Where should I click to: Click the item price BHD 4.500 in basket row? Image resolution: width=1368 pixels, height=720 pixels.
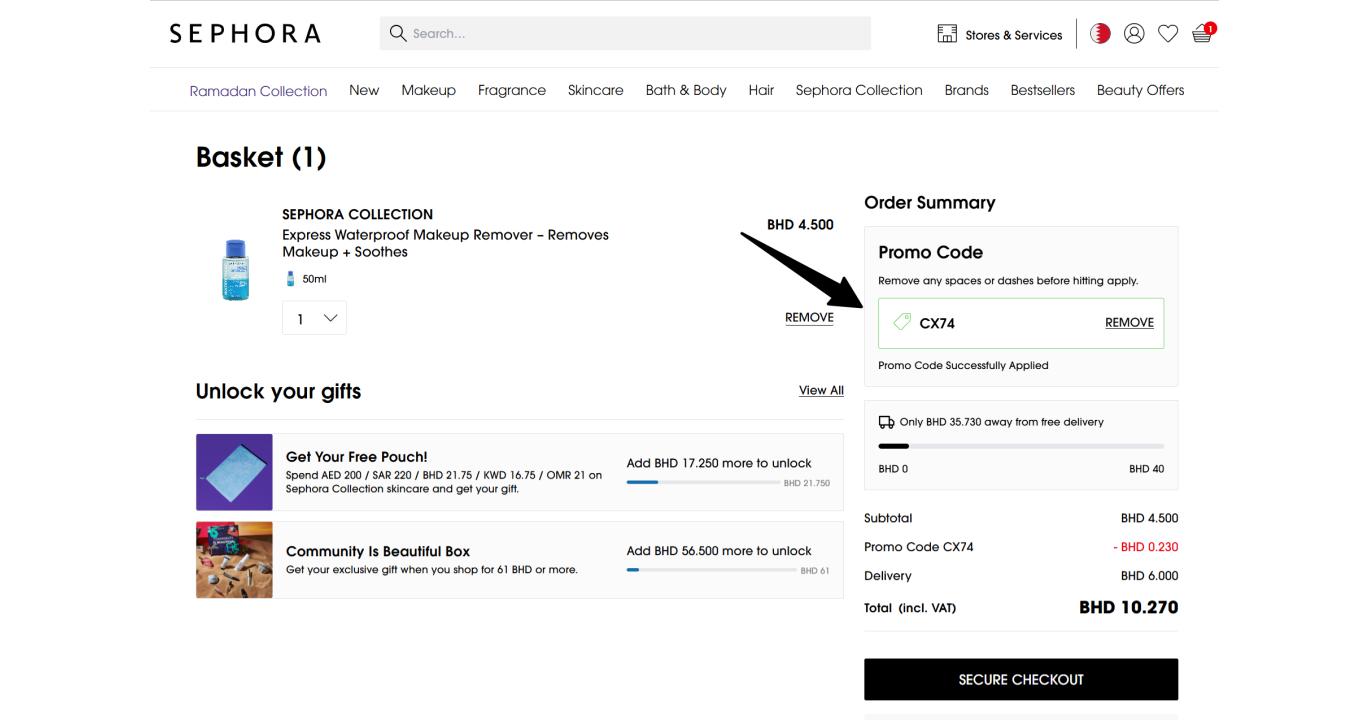800,225
